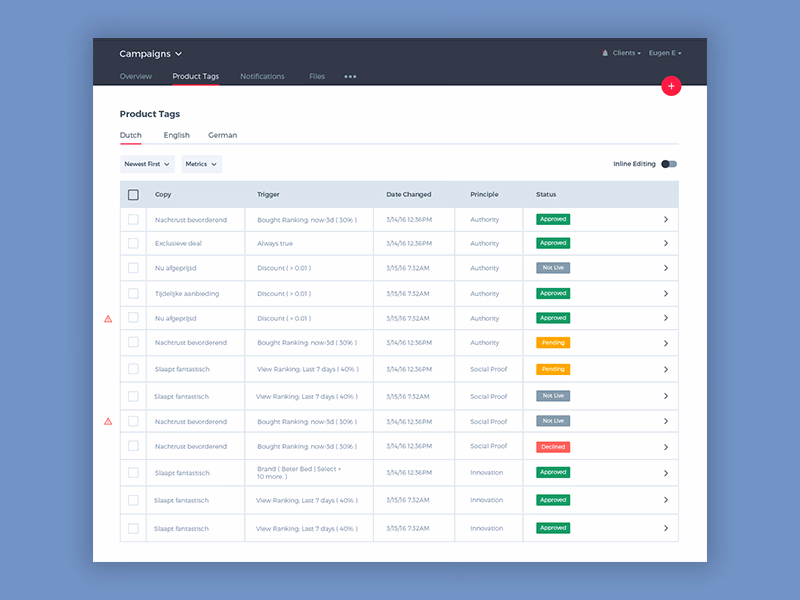Switch to the Overview tab
The image size is (800, 600).
[136, 77]
